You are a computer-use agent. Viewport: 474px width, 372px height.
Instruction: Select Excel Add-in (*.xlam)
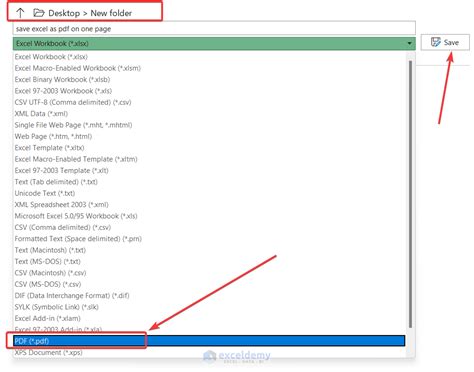pos(48,318)
